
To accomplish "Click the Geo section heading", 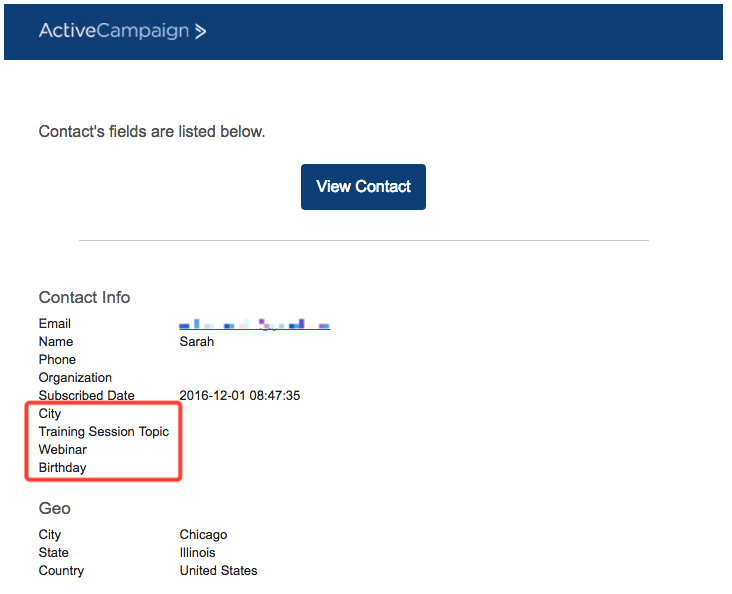I will point(54,508).
